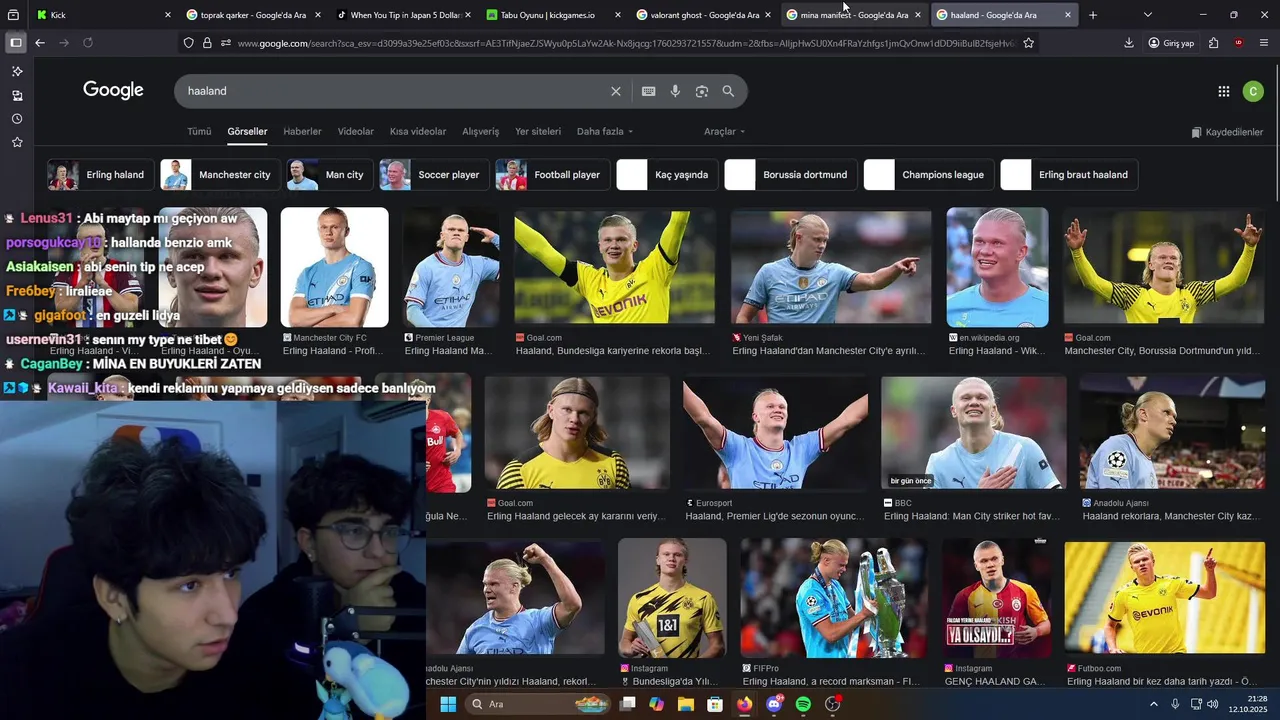Start voice search with the microphone icon
1280x720 pixels.
[x=675, y=91]
